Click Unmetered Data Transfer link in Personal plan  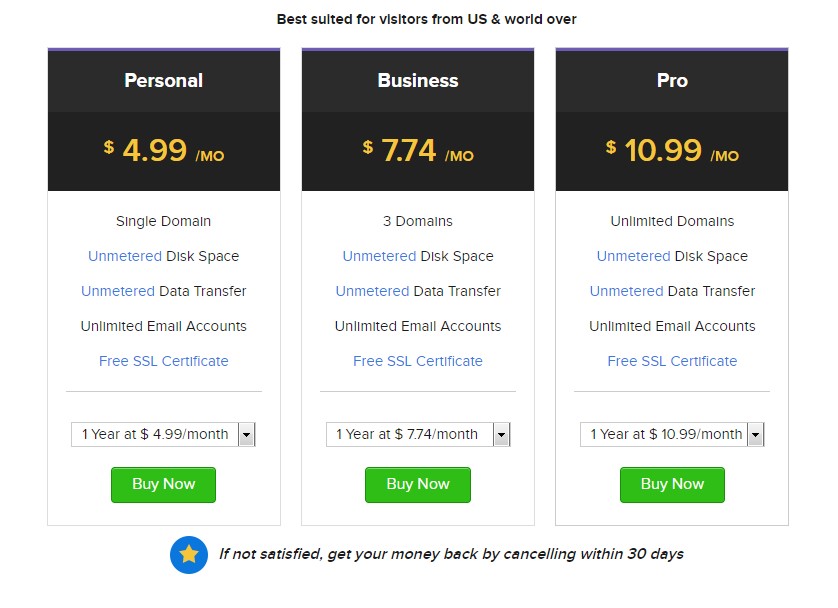(x=118, y=291)
